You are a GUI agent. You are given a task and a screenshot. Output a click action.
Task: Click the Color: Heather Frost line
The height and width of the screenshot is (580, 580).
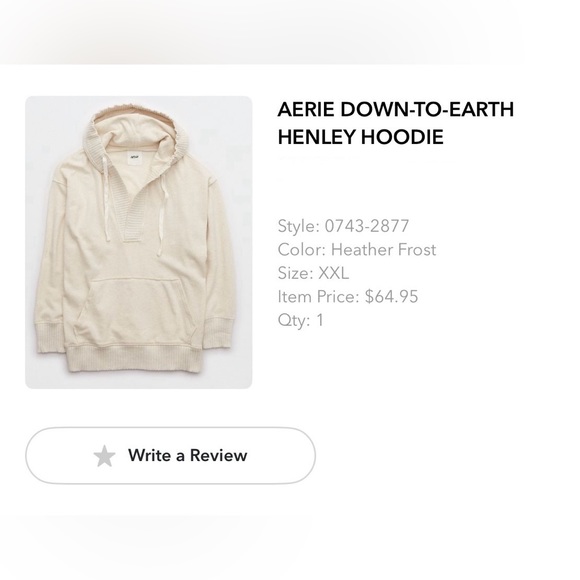tap(357, 249)
